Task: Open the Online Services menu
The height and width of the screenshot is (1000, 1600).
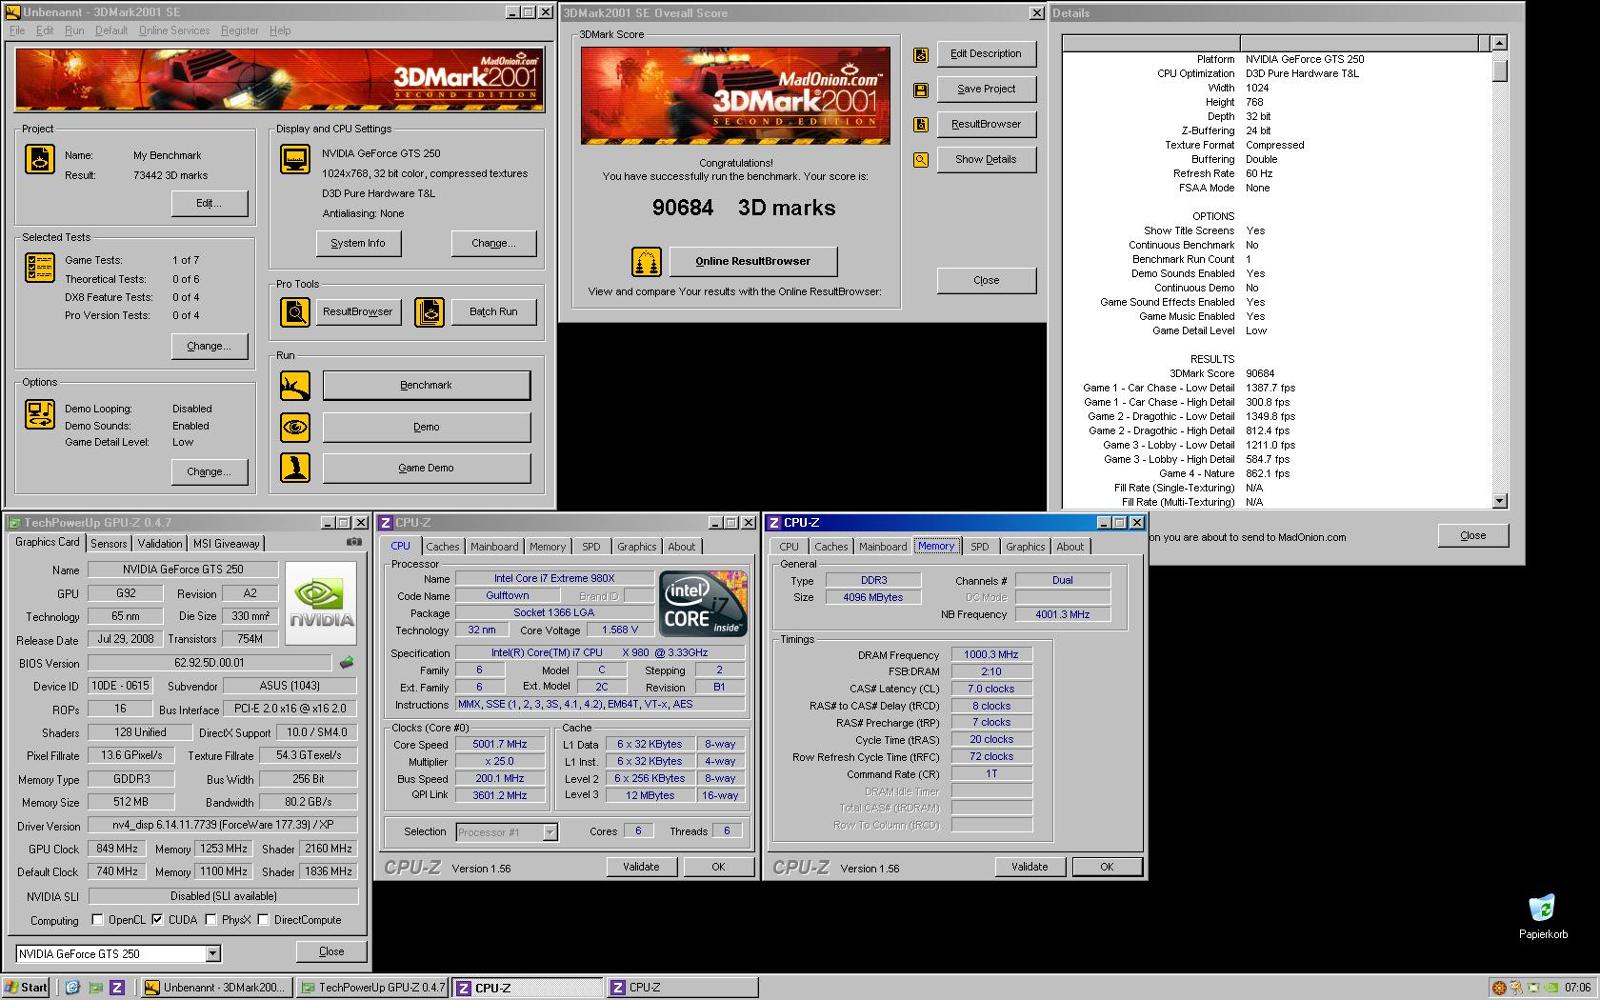Action: (174, 31)
